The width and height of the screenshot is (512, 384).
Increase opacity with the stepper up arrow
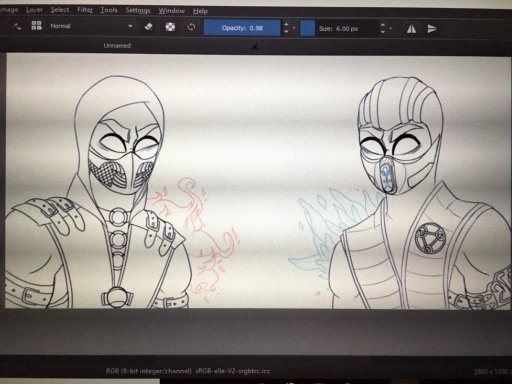pos(286,24)
